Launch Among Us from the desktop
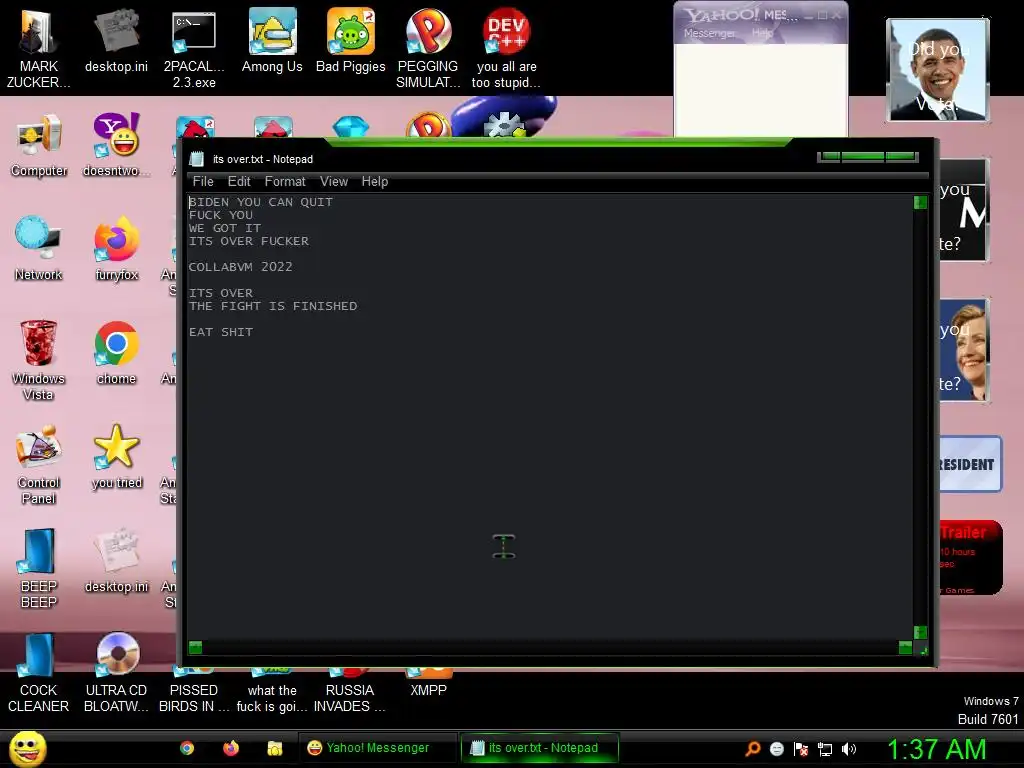The image size is (1024, 768). click(272, 40)
